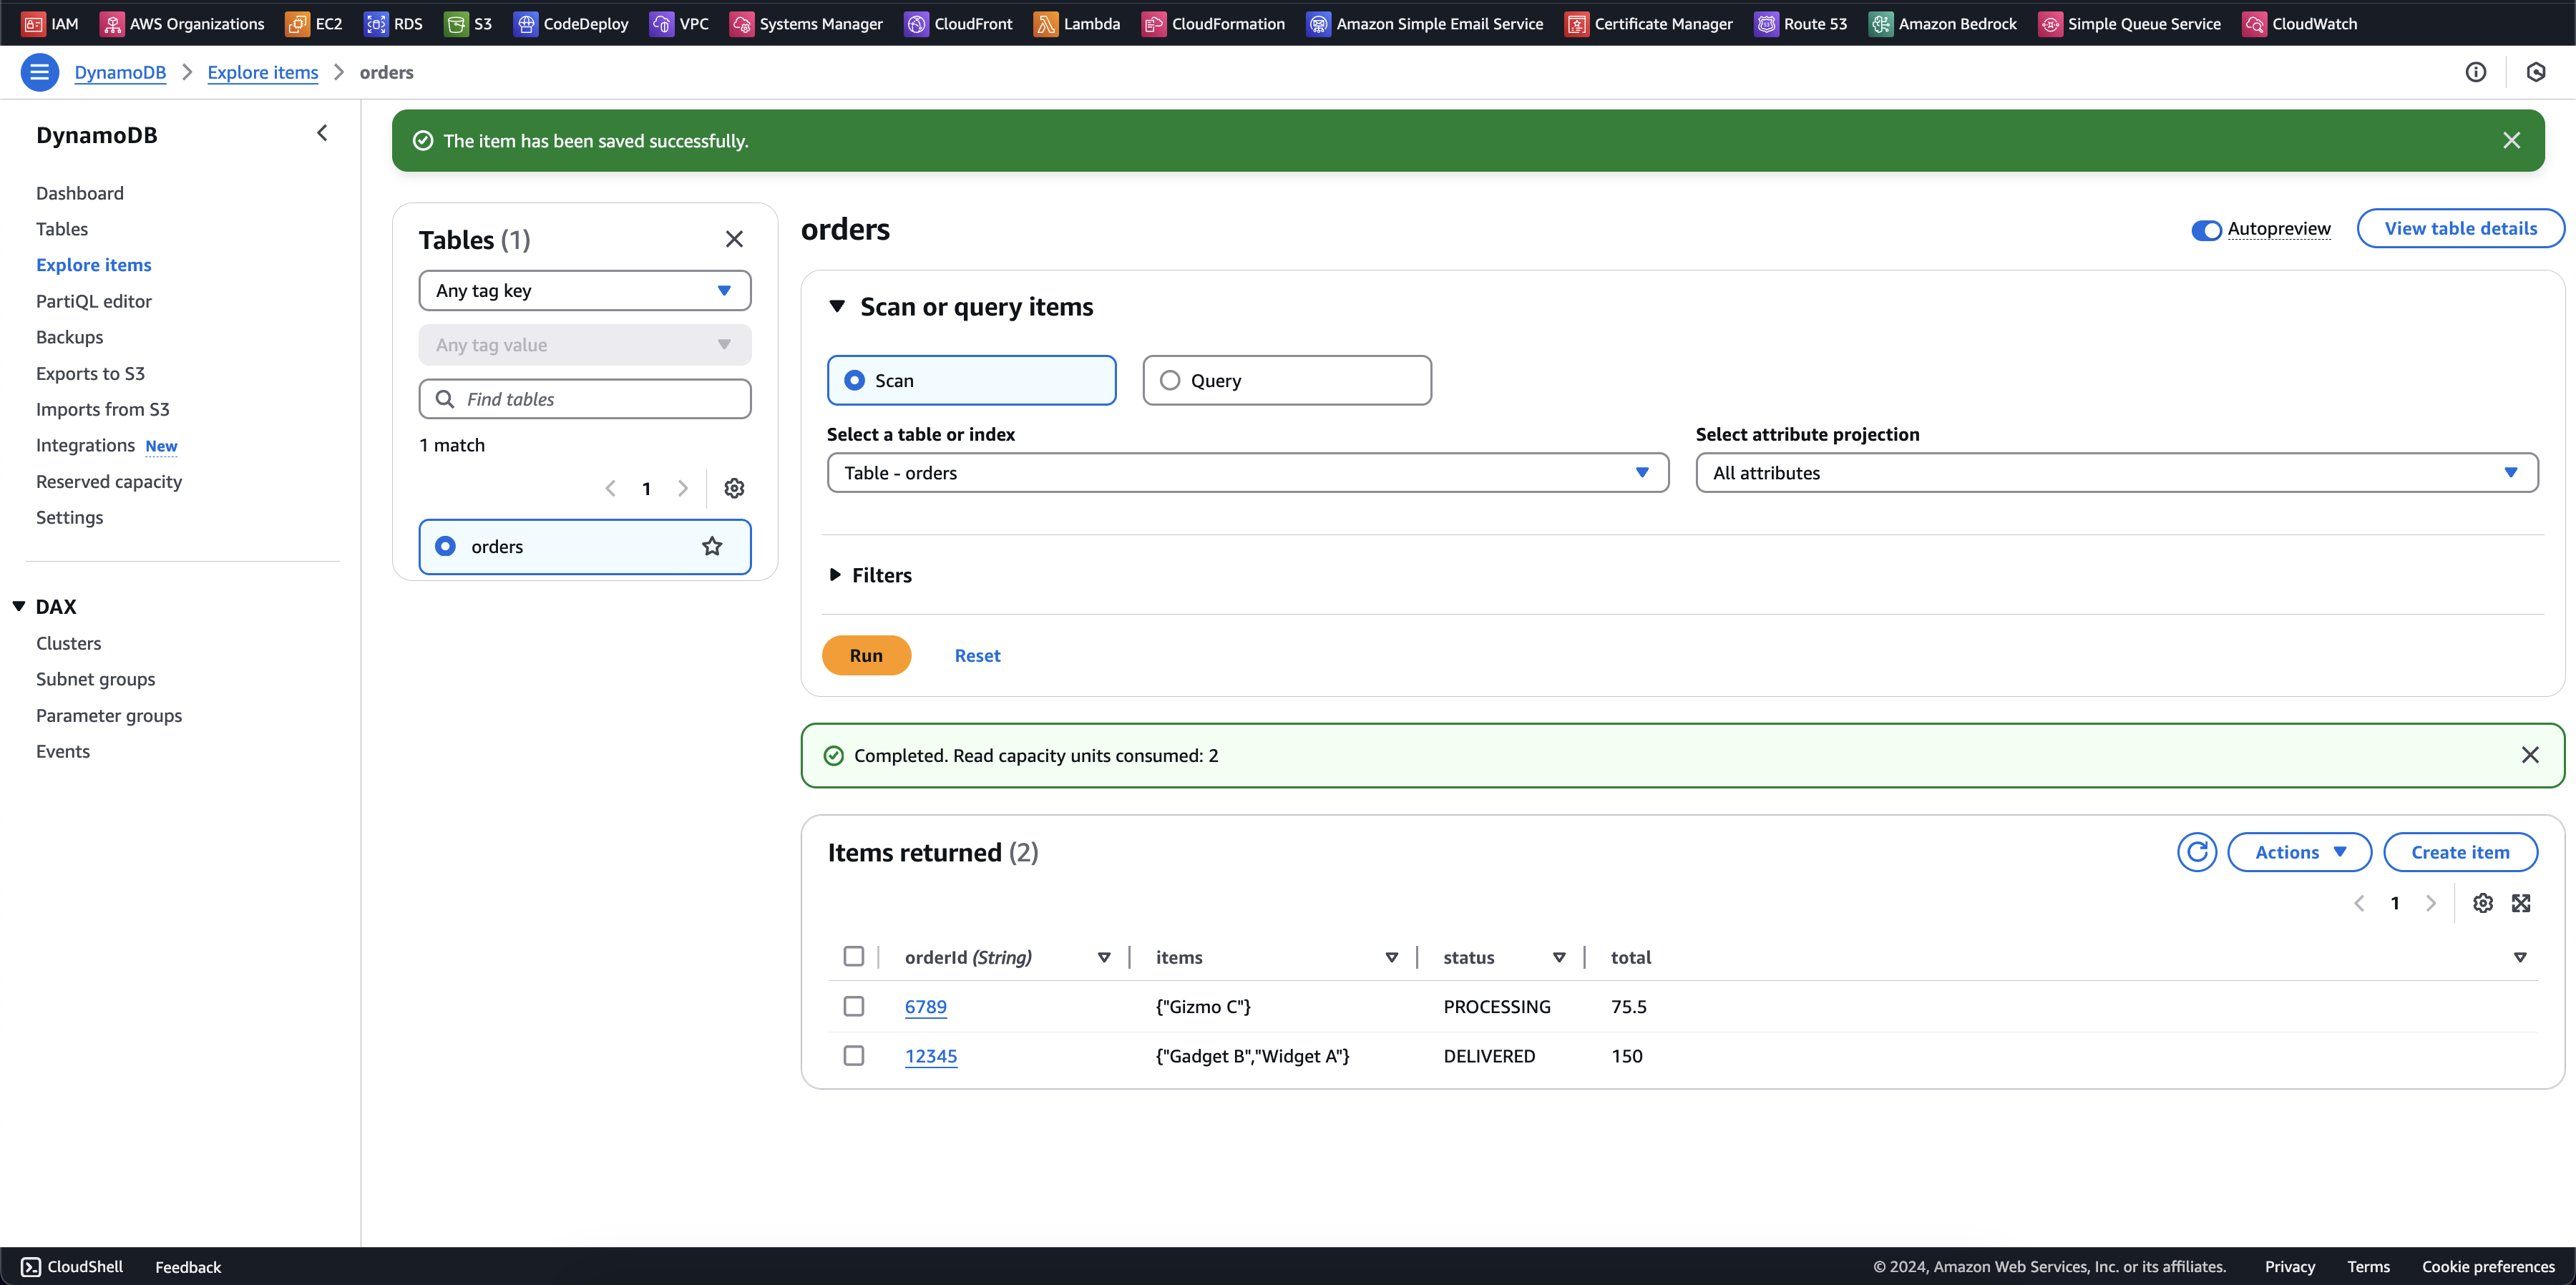The height and width of the screenshot is (1285, 2576).
Task: Open PartiQL editor in the sidebar
Action: click(94, 301)
